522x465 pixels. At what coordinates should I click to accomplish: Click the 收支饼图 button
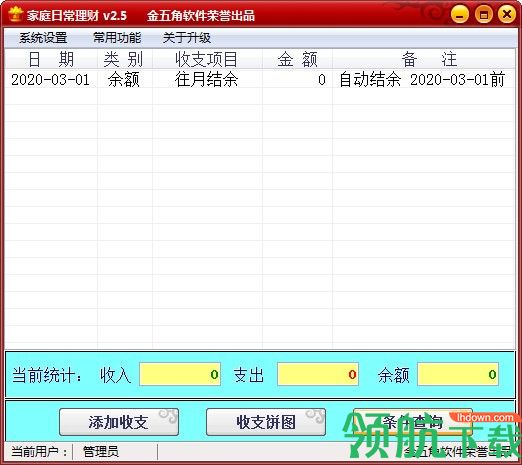[266, 422]
